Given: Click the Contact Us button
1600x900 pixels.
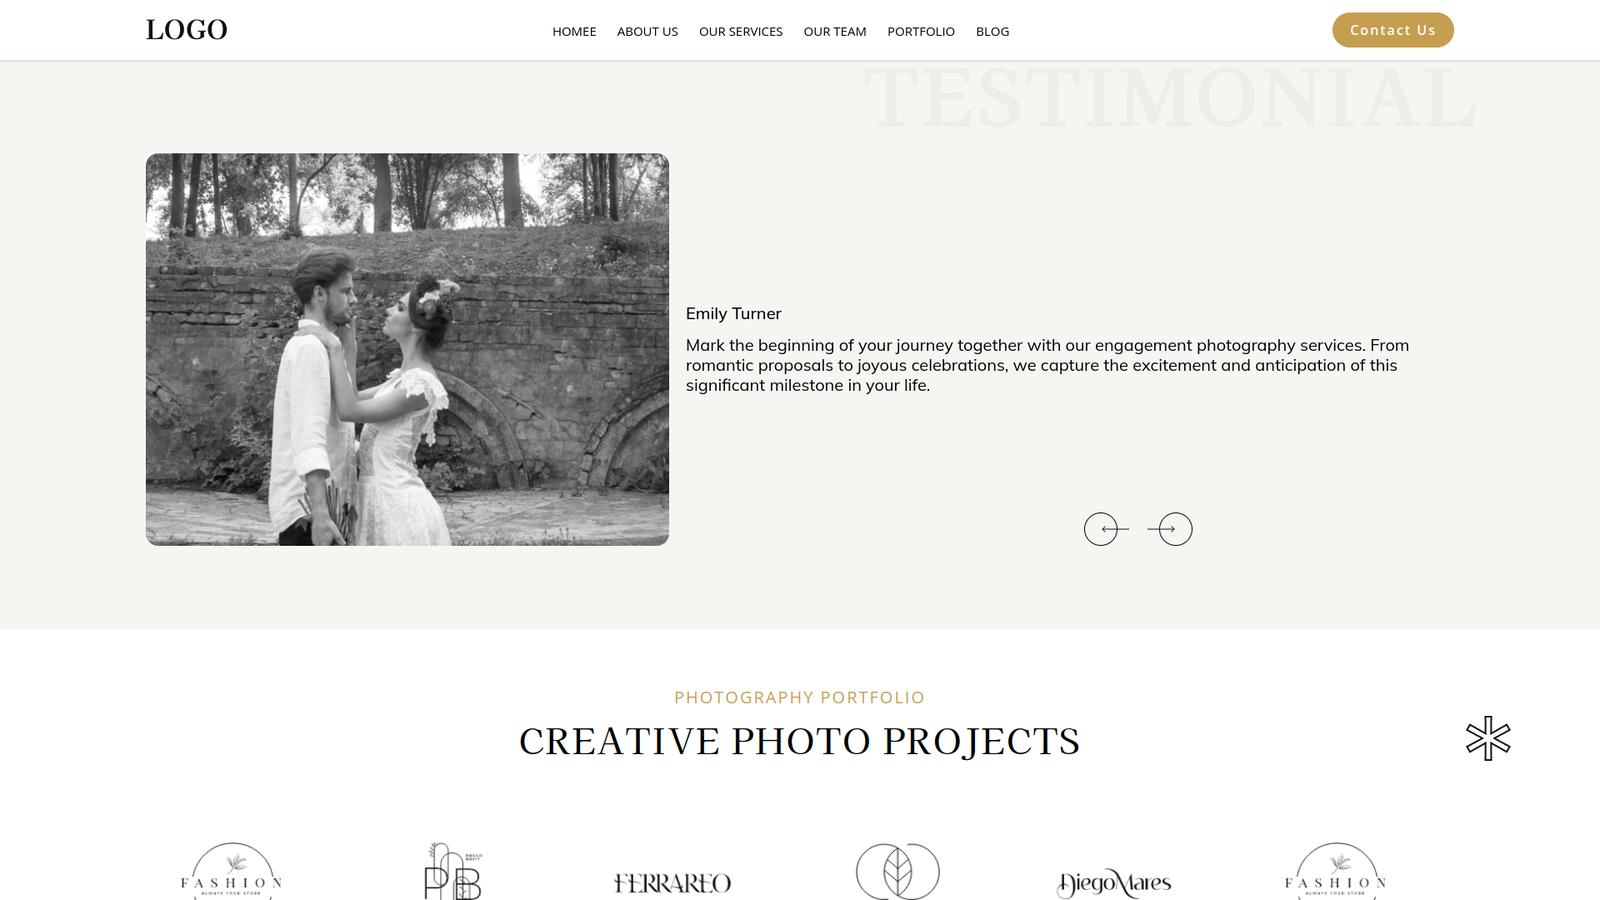Looking at the screenshot, I should 1393,30.
